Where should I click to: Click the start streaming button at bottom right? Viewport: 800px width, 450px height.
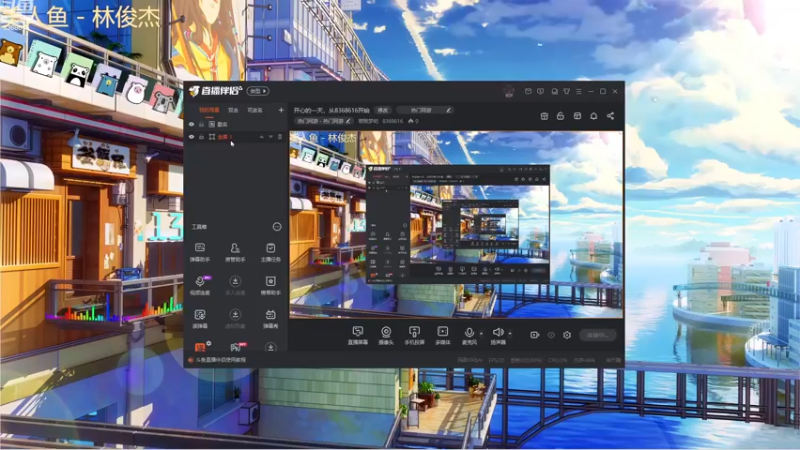[x=597, y=335]
